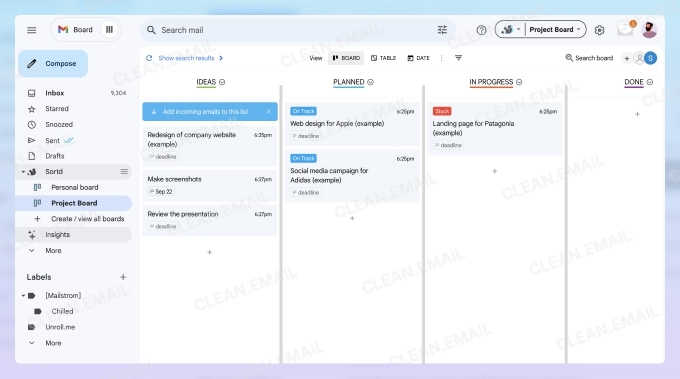
Task: Compose a new email
Action: [x=53, y=63]
